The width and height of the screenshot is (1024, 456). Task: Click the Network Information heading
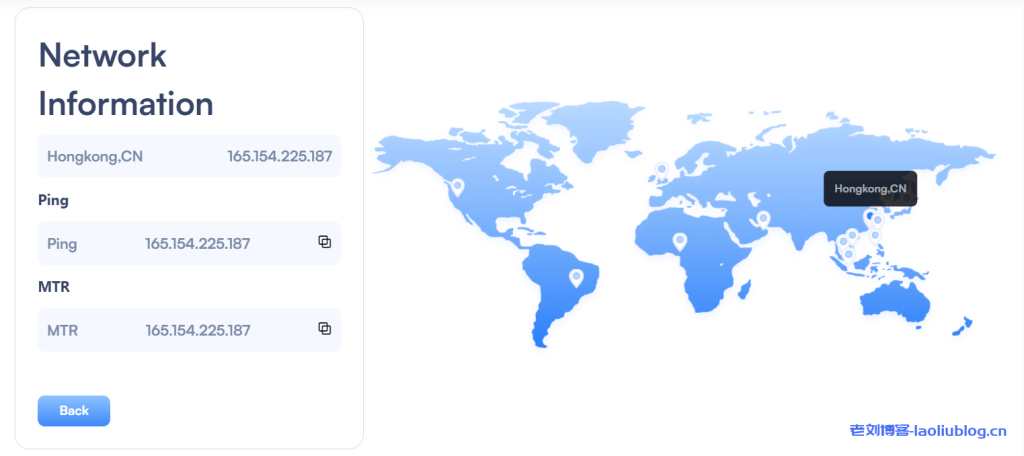pos(126,80)
